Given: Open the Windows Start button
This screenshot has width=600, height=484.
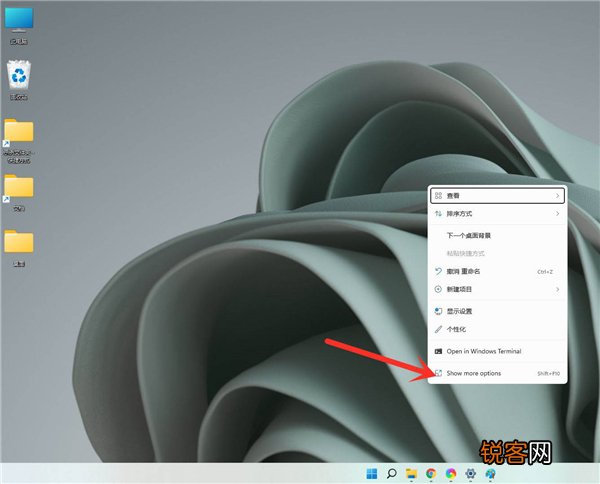Looking at the screenshot, I should tap(372, 474).
